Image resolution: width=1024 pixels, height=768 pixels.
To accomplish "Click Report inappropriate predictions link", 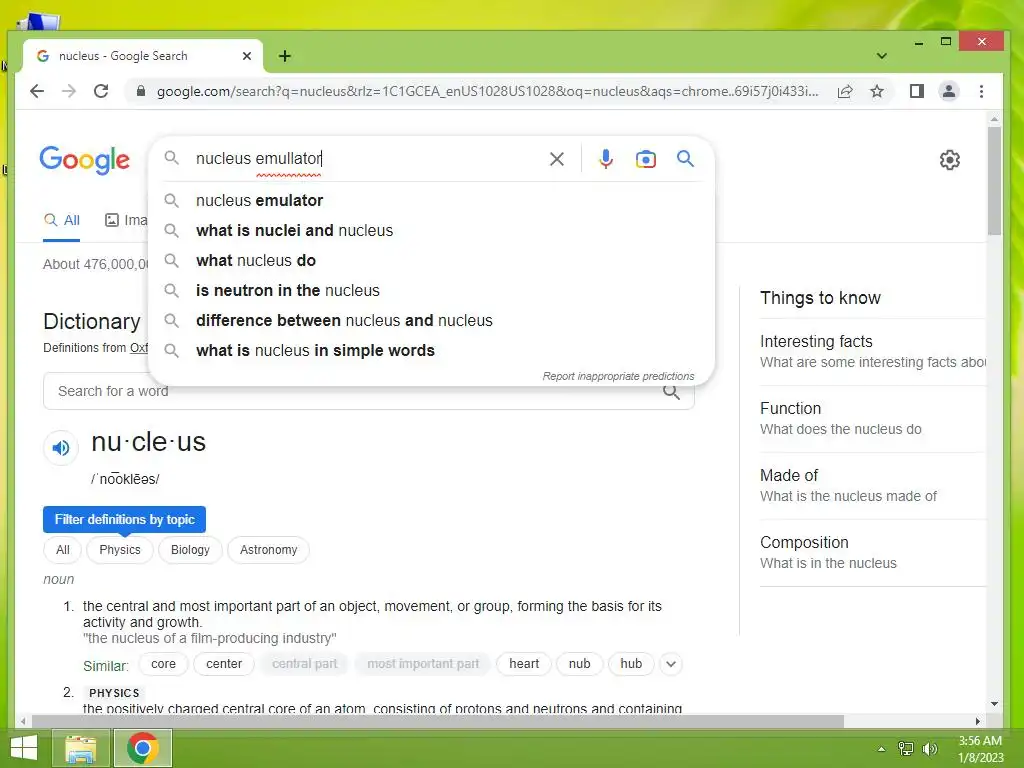I will pos(618,376).
